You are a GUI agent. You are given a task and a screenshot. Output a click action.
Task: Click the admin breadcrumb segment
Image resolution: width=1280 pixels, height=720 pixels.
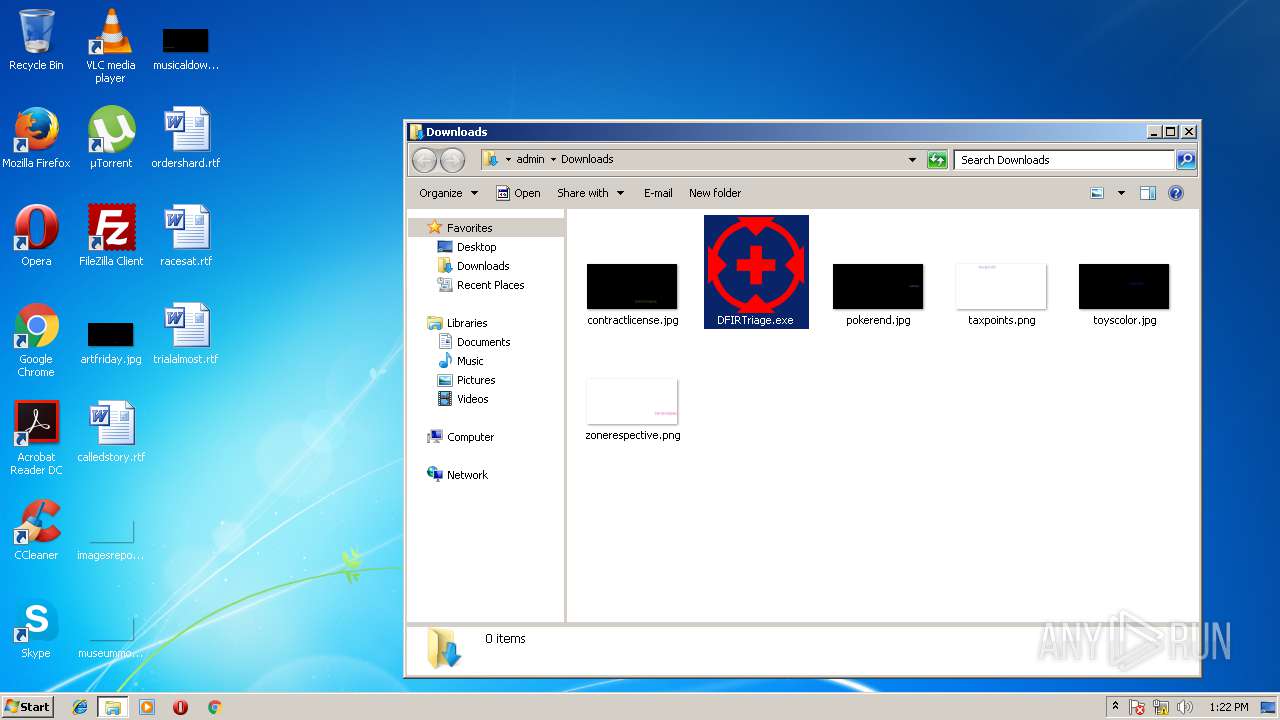click(530, 160)
